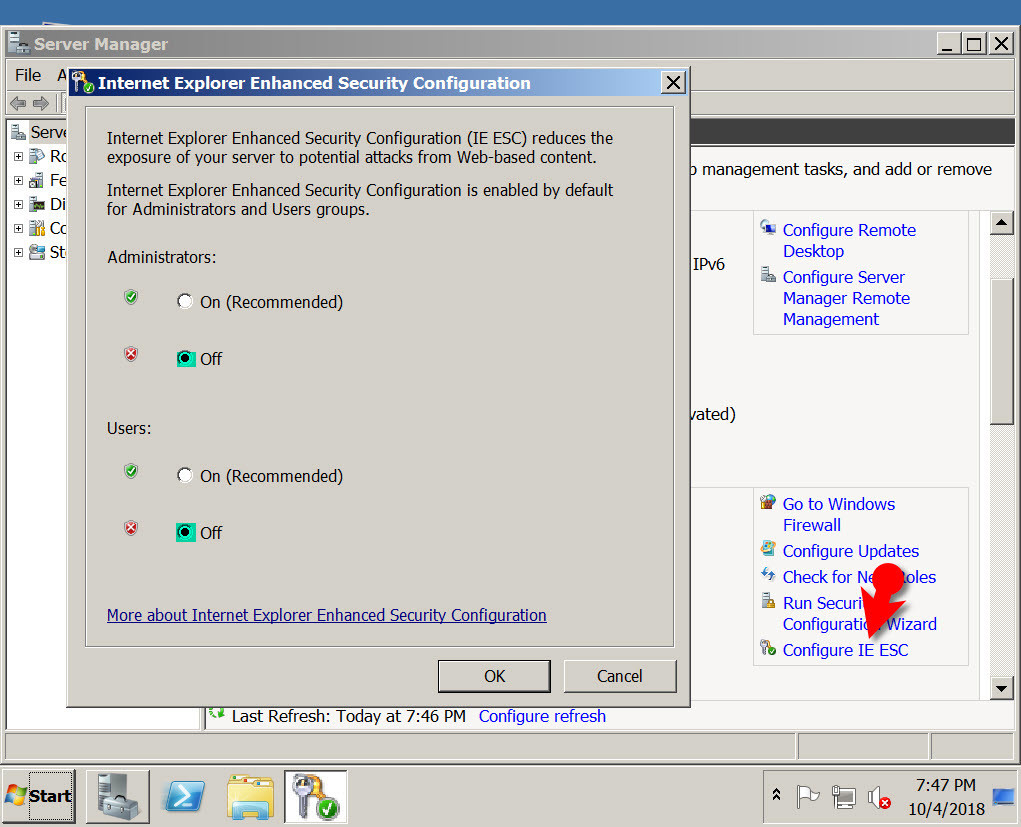Select the Roles node icon in tree

(37, 156)
